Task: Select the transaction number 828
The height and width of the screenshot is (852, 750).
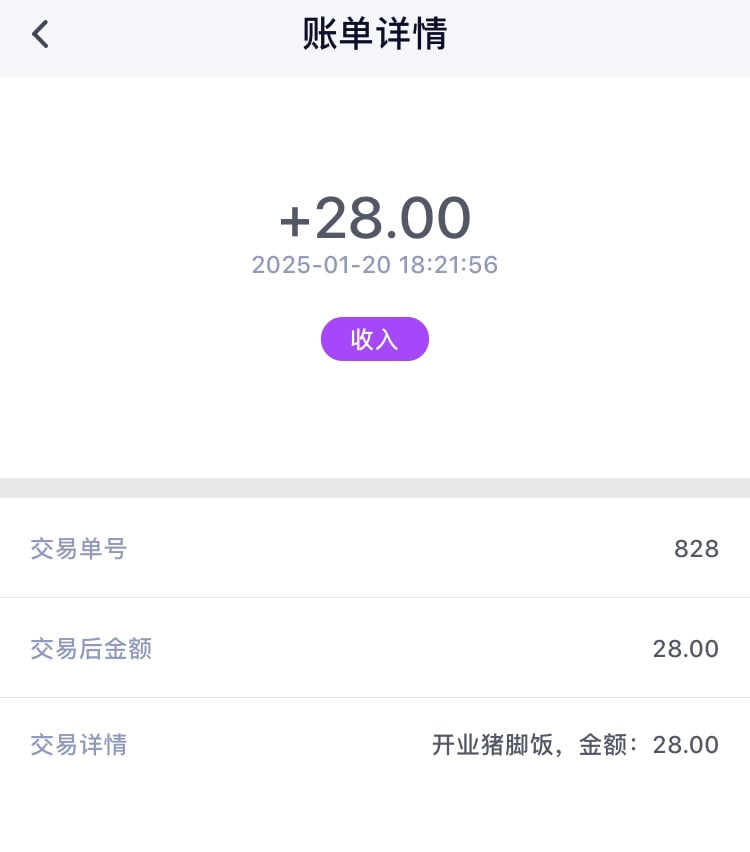Action: point(696,549)
